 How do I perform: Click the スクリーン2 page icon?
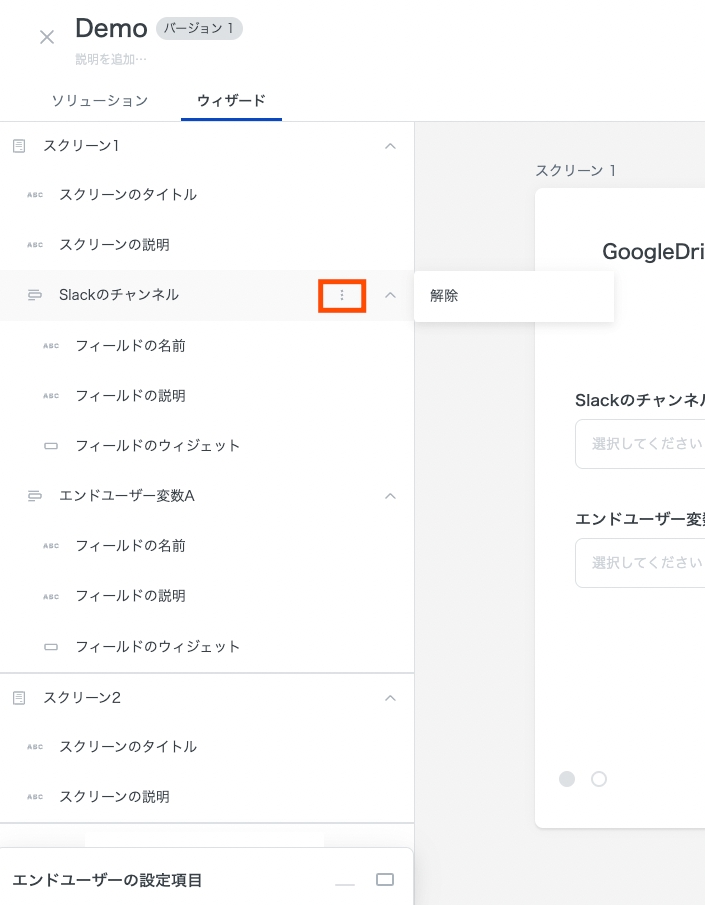[x=19, y=698]
